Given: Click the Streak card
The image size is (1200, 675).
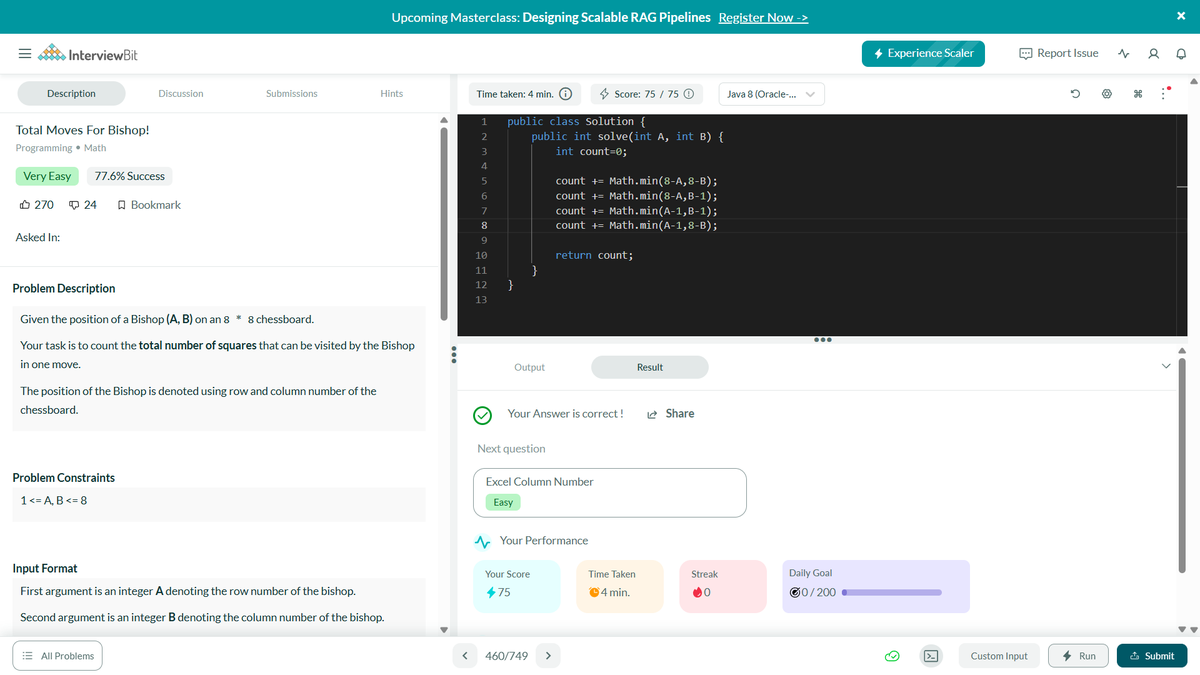Looking at the screenshot, I should pos(723,586).
